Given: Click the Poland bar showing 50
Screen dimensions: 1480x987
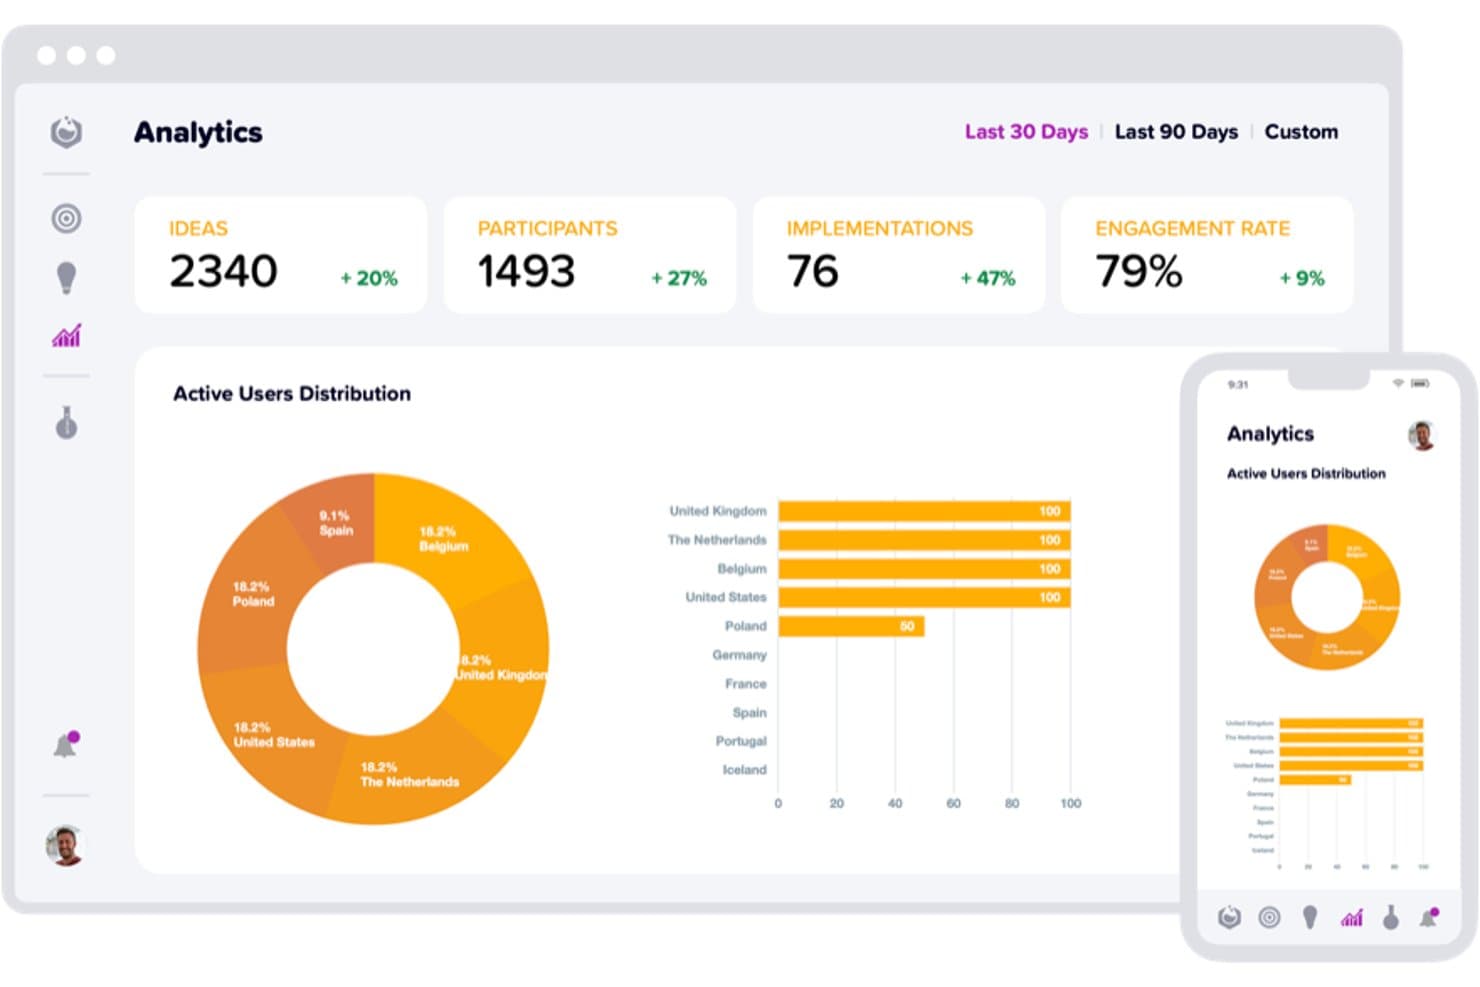Looking at the screenshot, I should click(x=851, y=626).
